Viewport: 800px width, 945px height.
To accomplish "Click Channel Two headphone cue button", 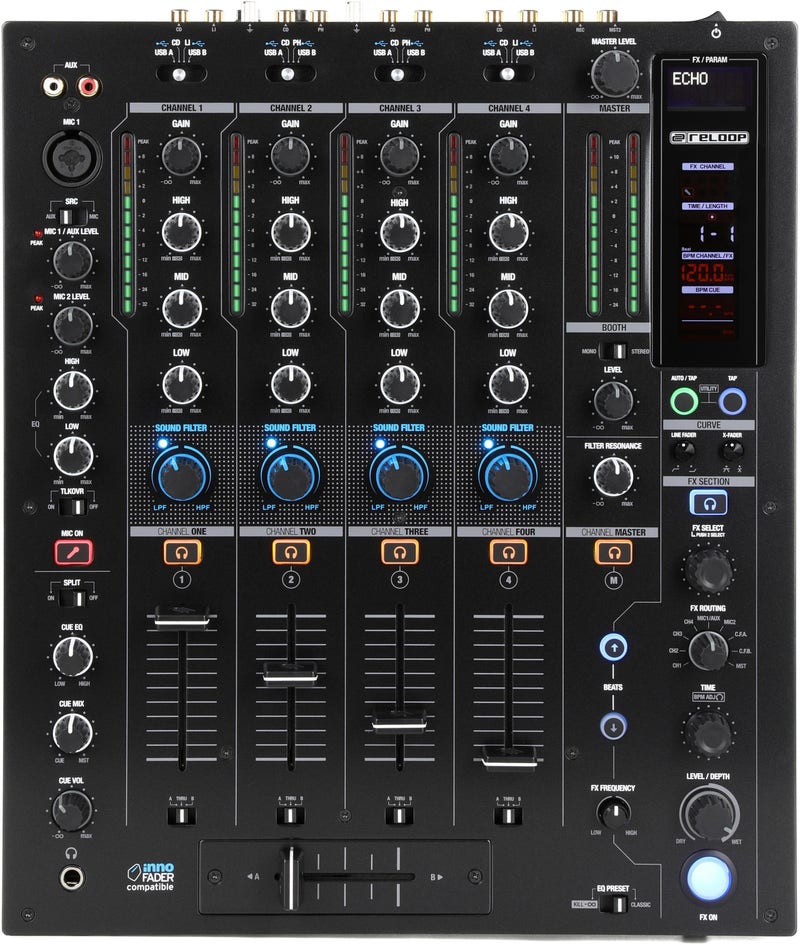I will tap(291, 552).
